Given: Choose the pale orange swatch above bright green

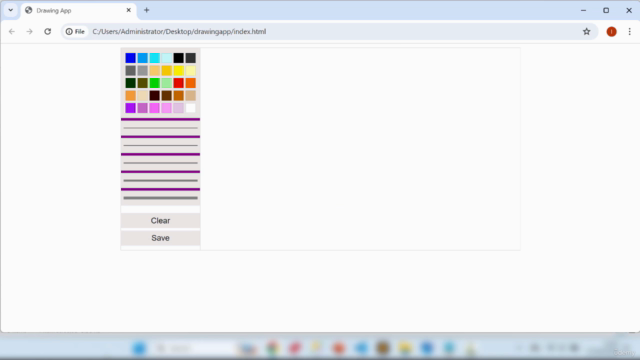Looking at the screenshot, I should 155,71.
